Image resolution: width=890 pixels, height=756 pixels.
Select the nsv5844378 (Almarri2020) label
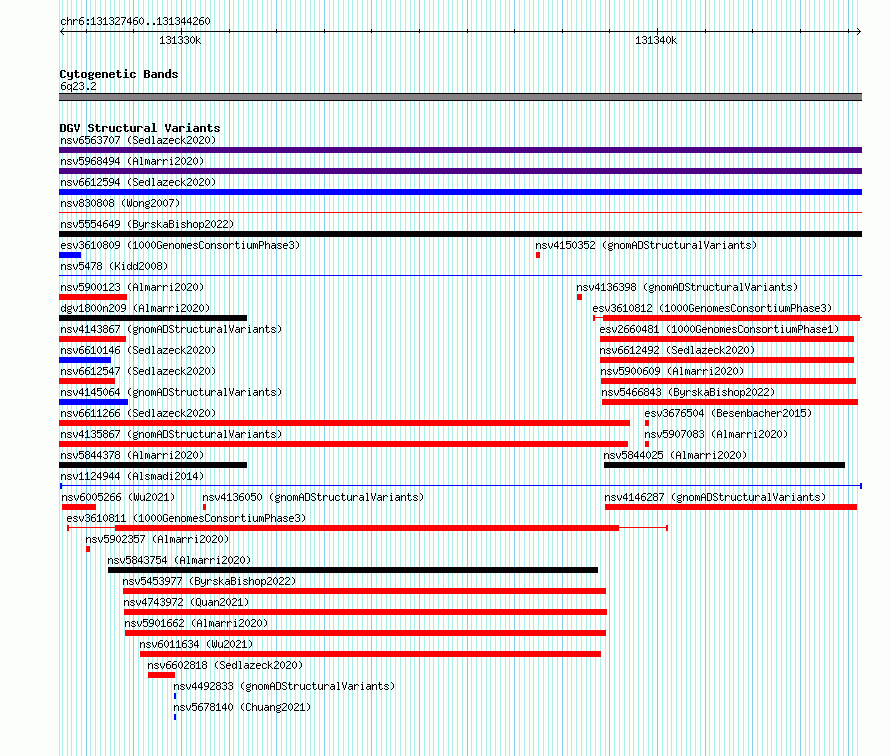(132, 455)
